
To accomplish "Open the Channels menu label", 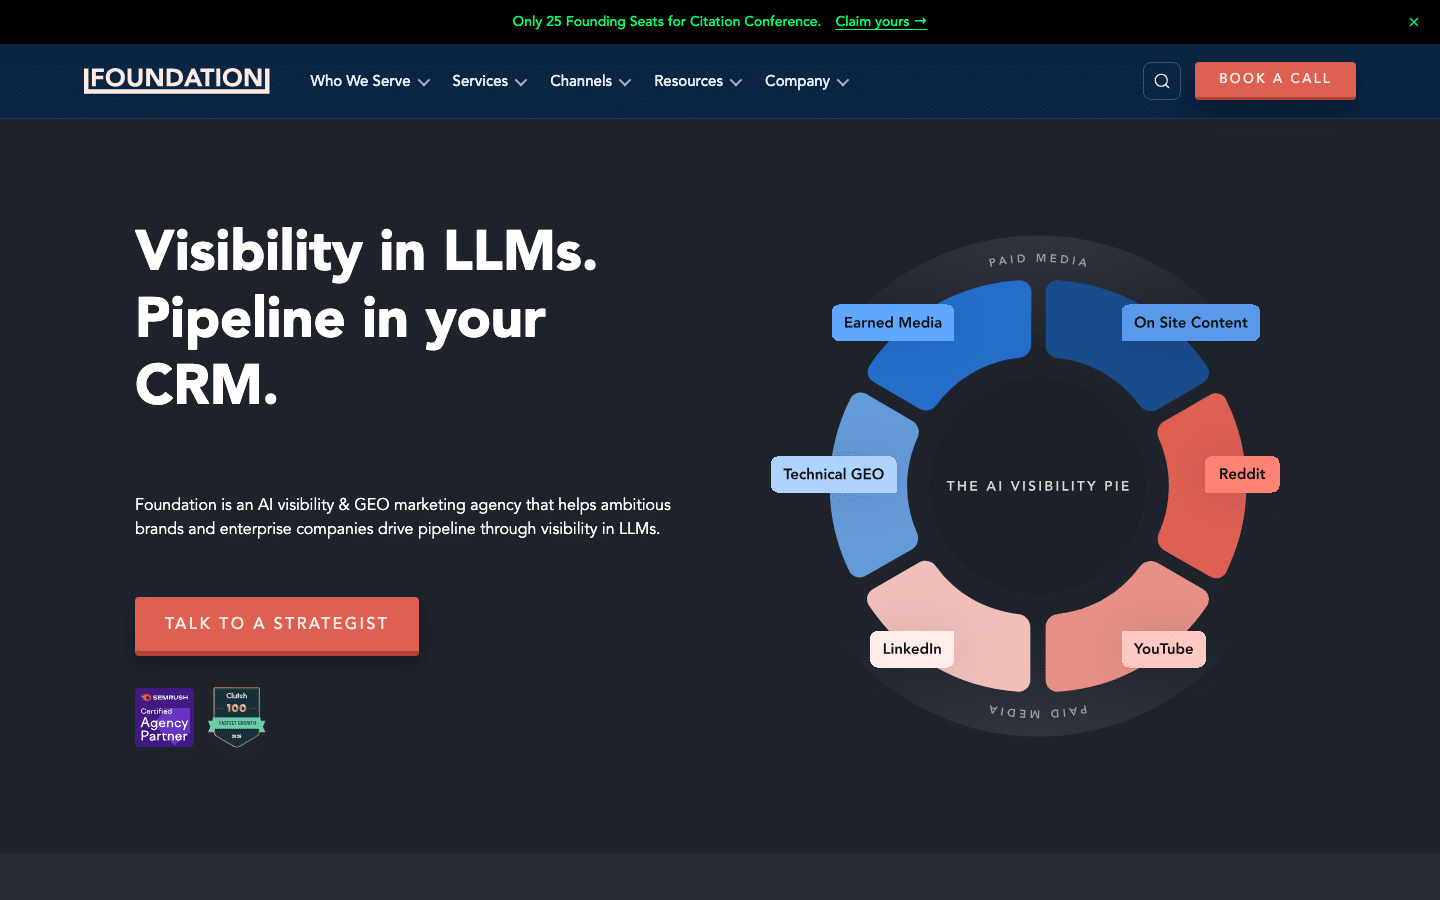I will pos(581,81).
